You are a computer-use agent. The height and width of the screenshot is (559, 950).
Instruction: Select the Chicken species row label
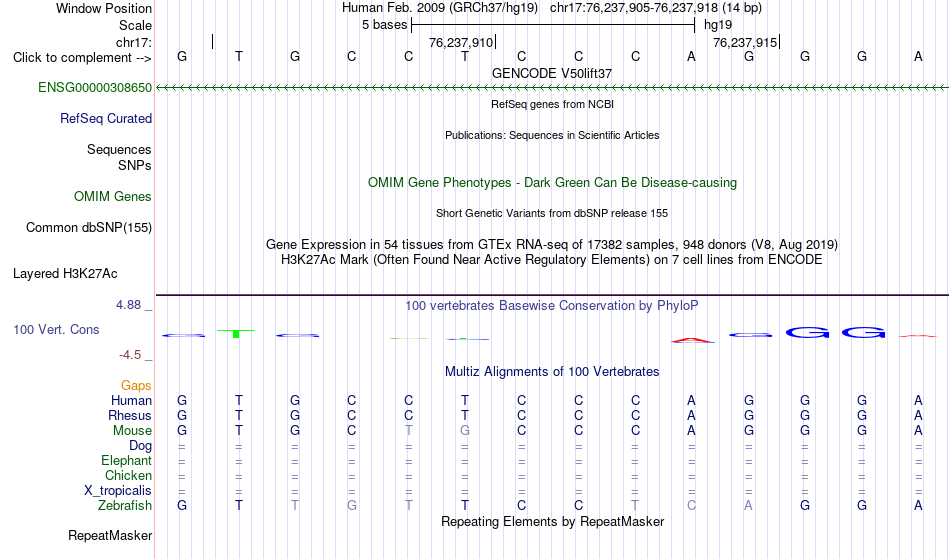pyautogui.click(x=128, y=476)
